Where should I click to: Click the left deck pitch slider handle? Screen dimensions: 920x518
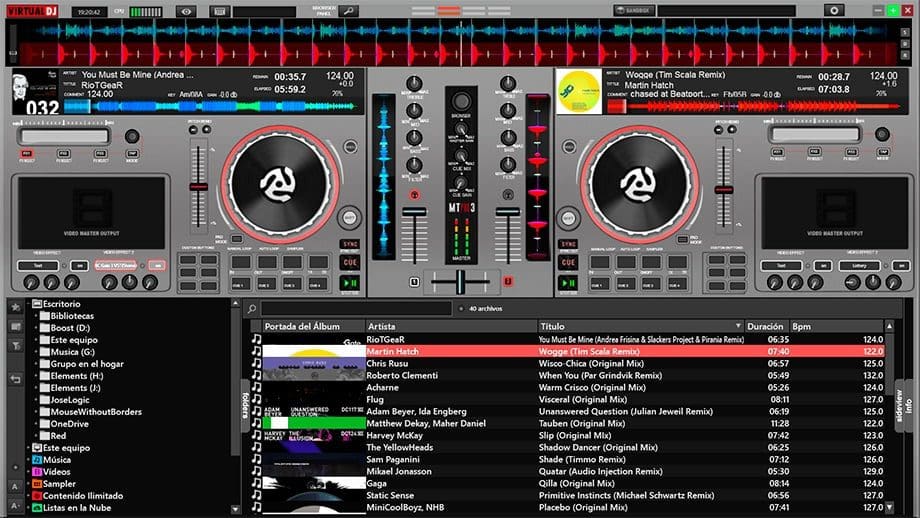point(198,187)
